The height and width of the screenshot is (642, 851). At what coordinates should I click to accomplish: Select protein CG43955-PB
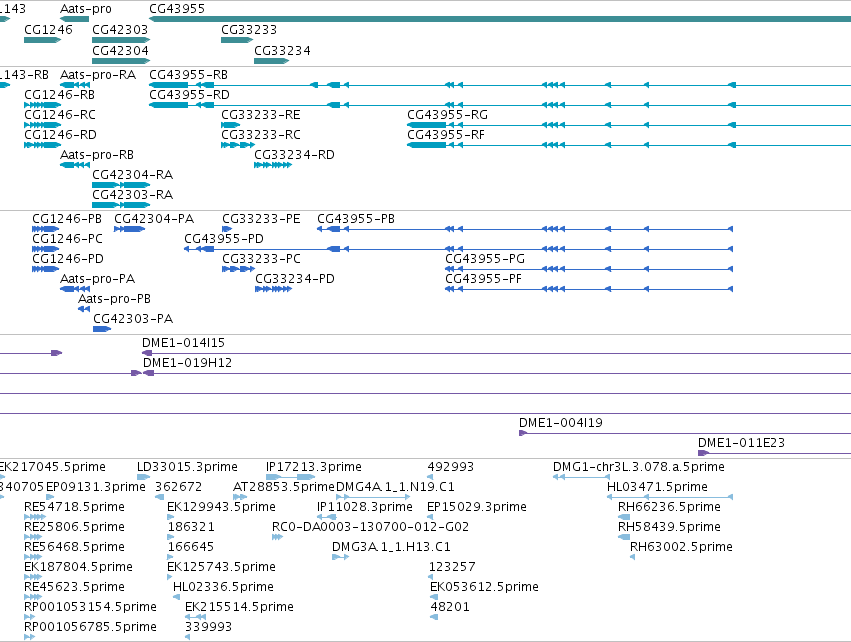click(525, 229)
